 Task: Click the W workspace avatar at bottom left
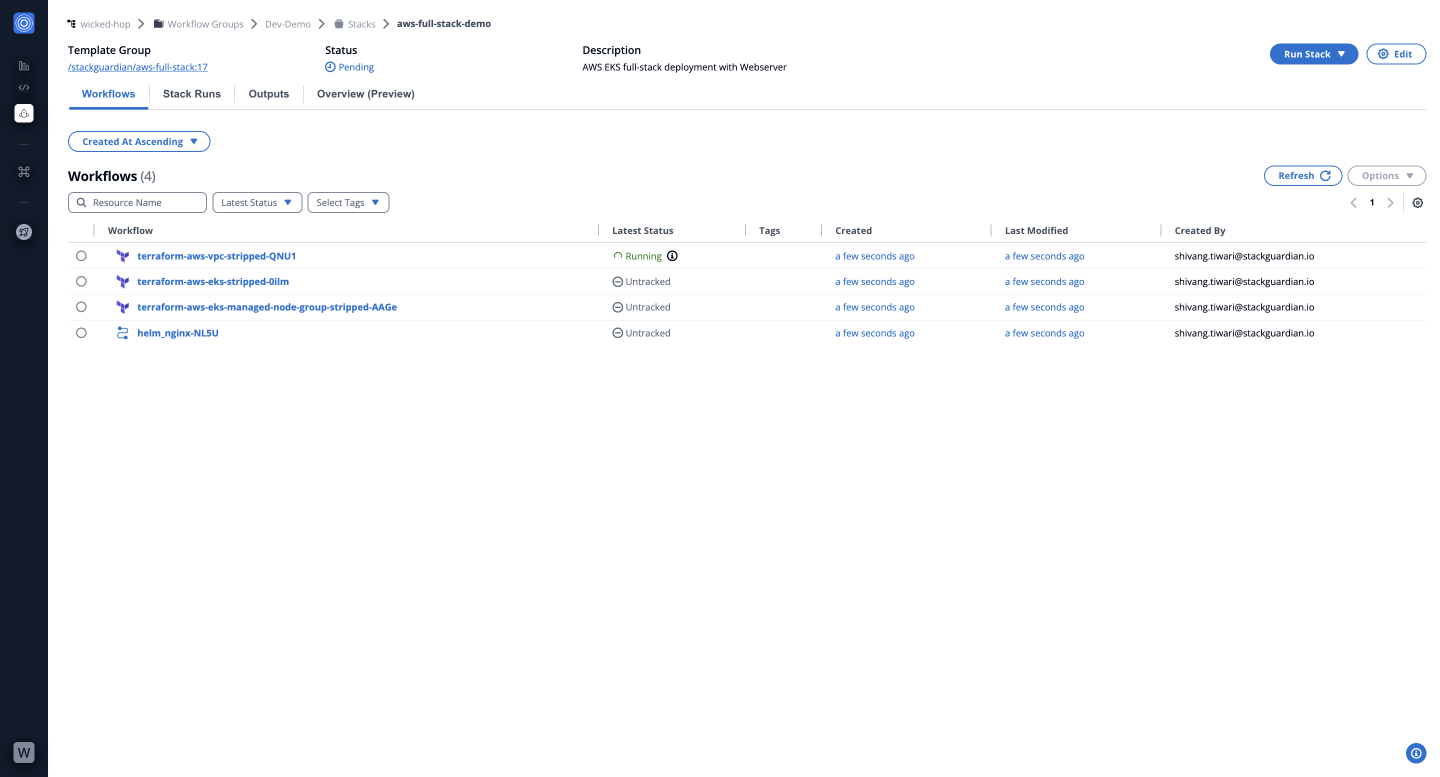click(x=24, y=752)
